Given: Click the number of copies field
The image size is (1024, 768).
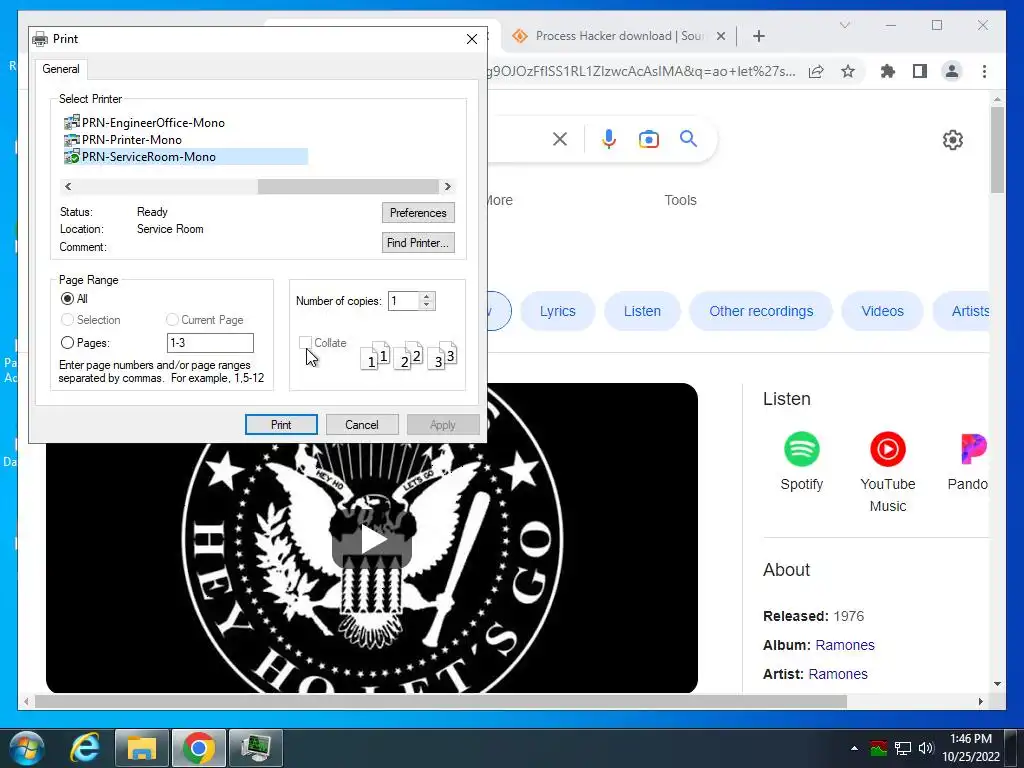Looking at the screenshot, I should pos(404,301).
